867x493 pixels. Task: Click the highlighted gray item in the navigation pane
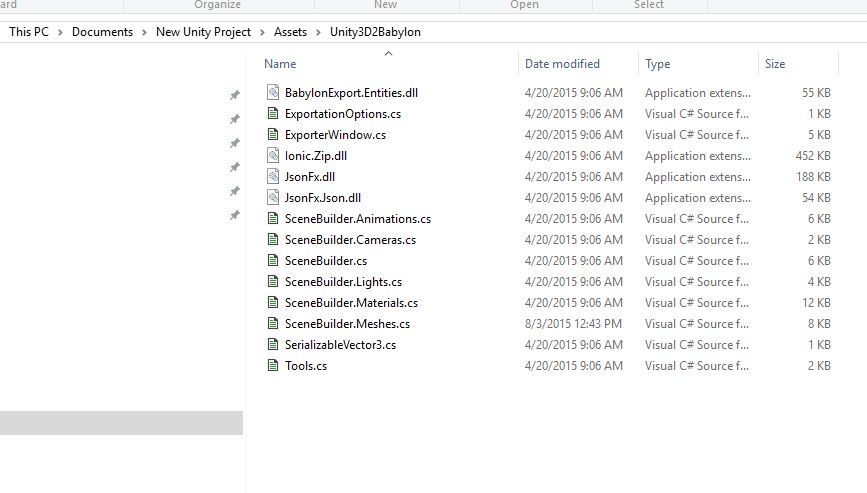click(x=121, y=423)
